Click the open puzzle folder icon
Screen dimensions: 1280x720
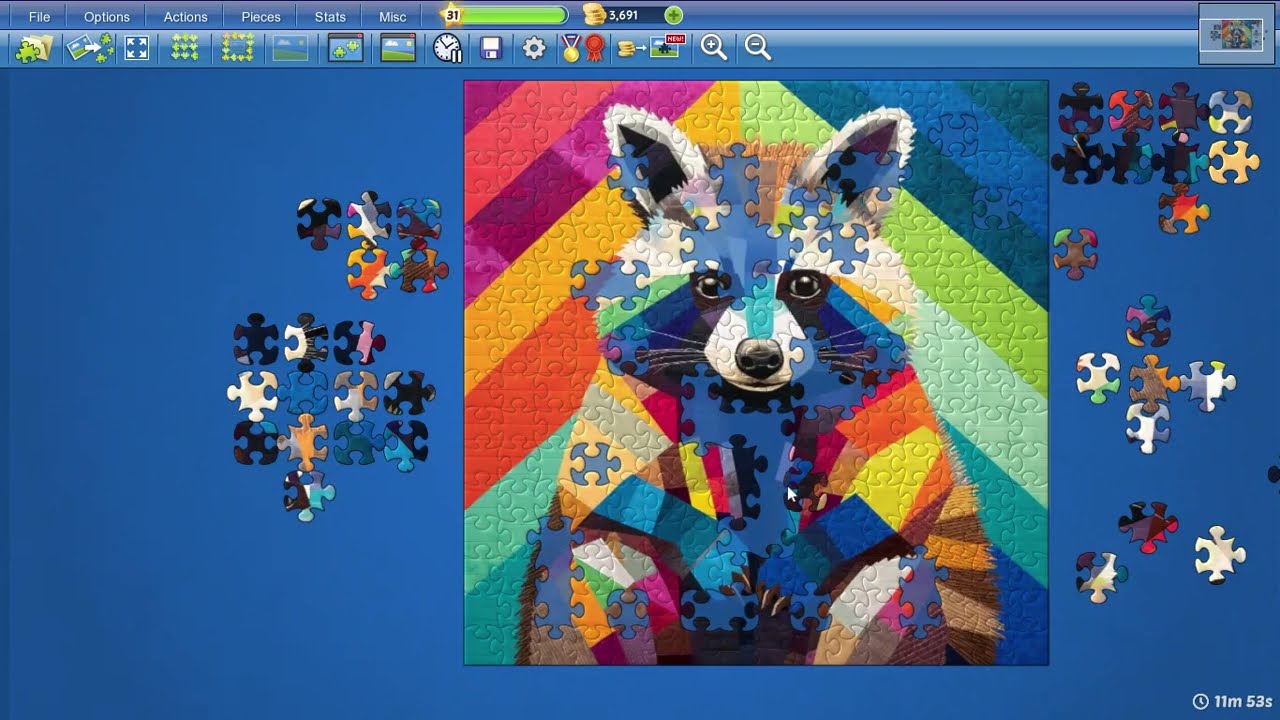pos(33,48)
